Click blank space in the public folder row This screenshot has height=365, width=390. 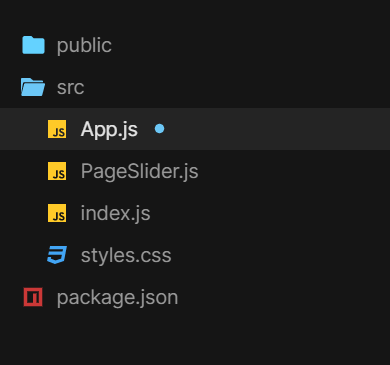pyautogui.click(x=250, y=45)
